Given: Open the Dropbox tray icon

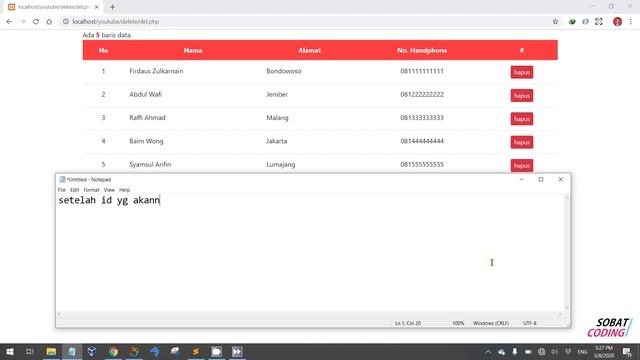Looking at the screenshot, I should 568,352.
